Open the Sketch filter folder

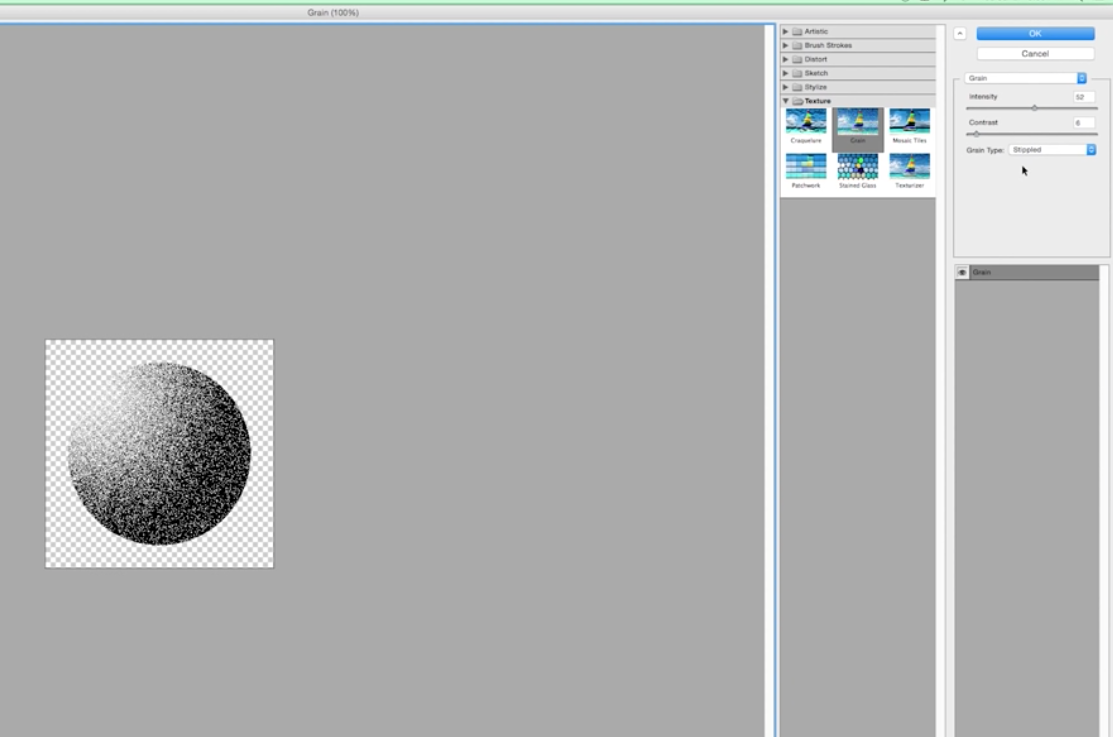point(786,73)
